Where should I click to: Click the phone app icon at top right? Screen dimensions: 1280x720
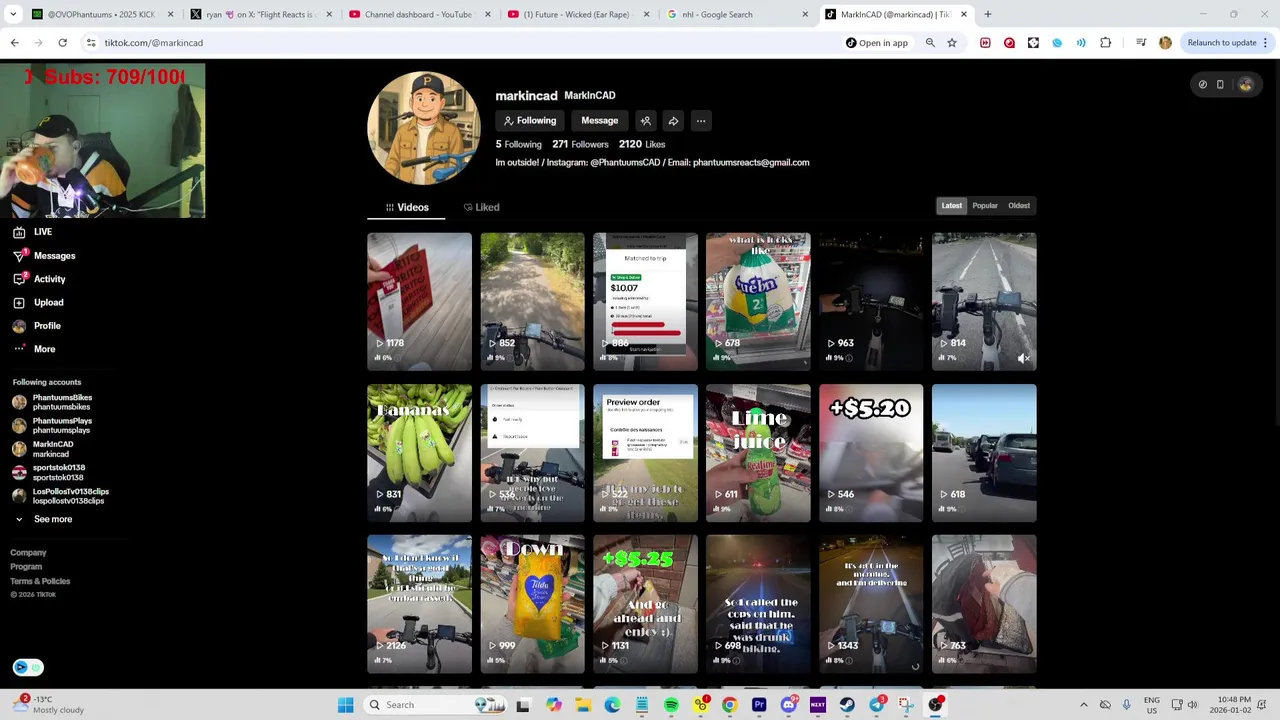[1220, 85]
